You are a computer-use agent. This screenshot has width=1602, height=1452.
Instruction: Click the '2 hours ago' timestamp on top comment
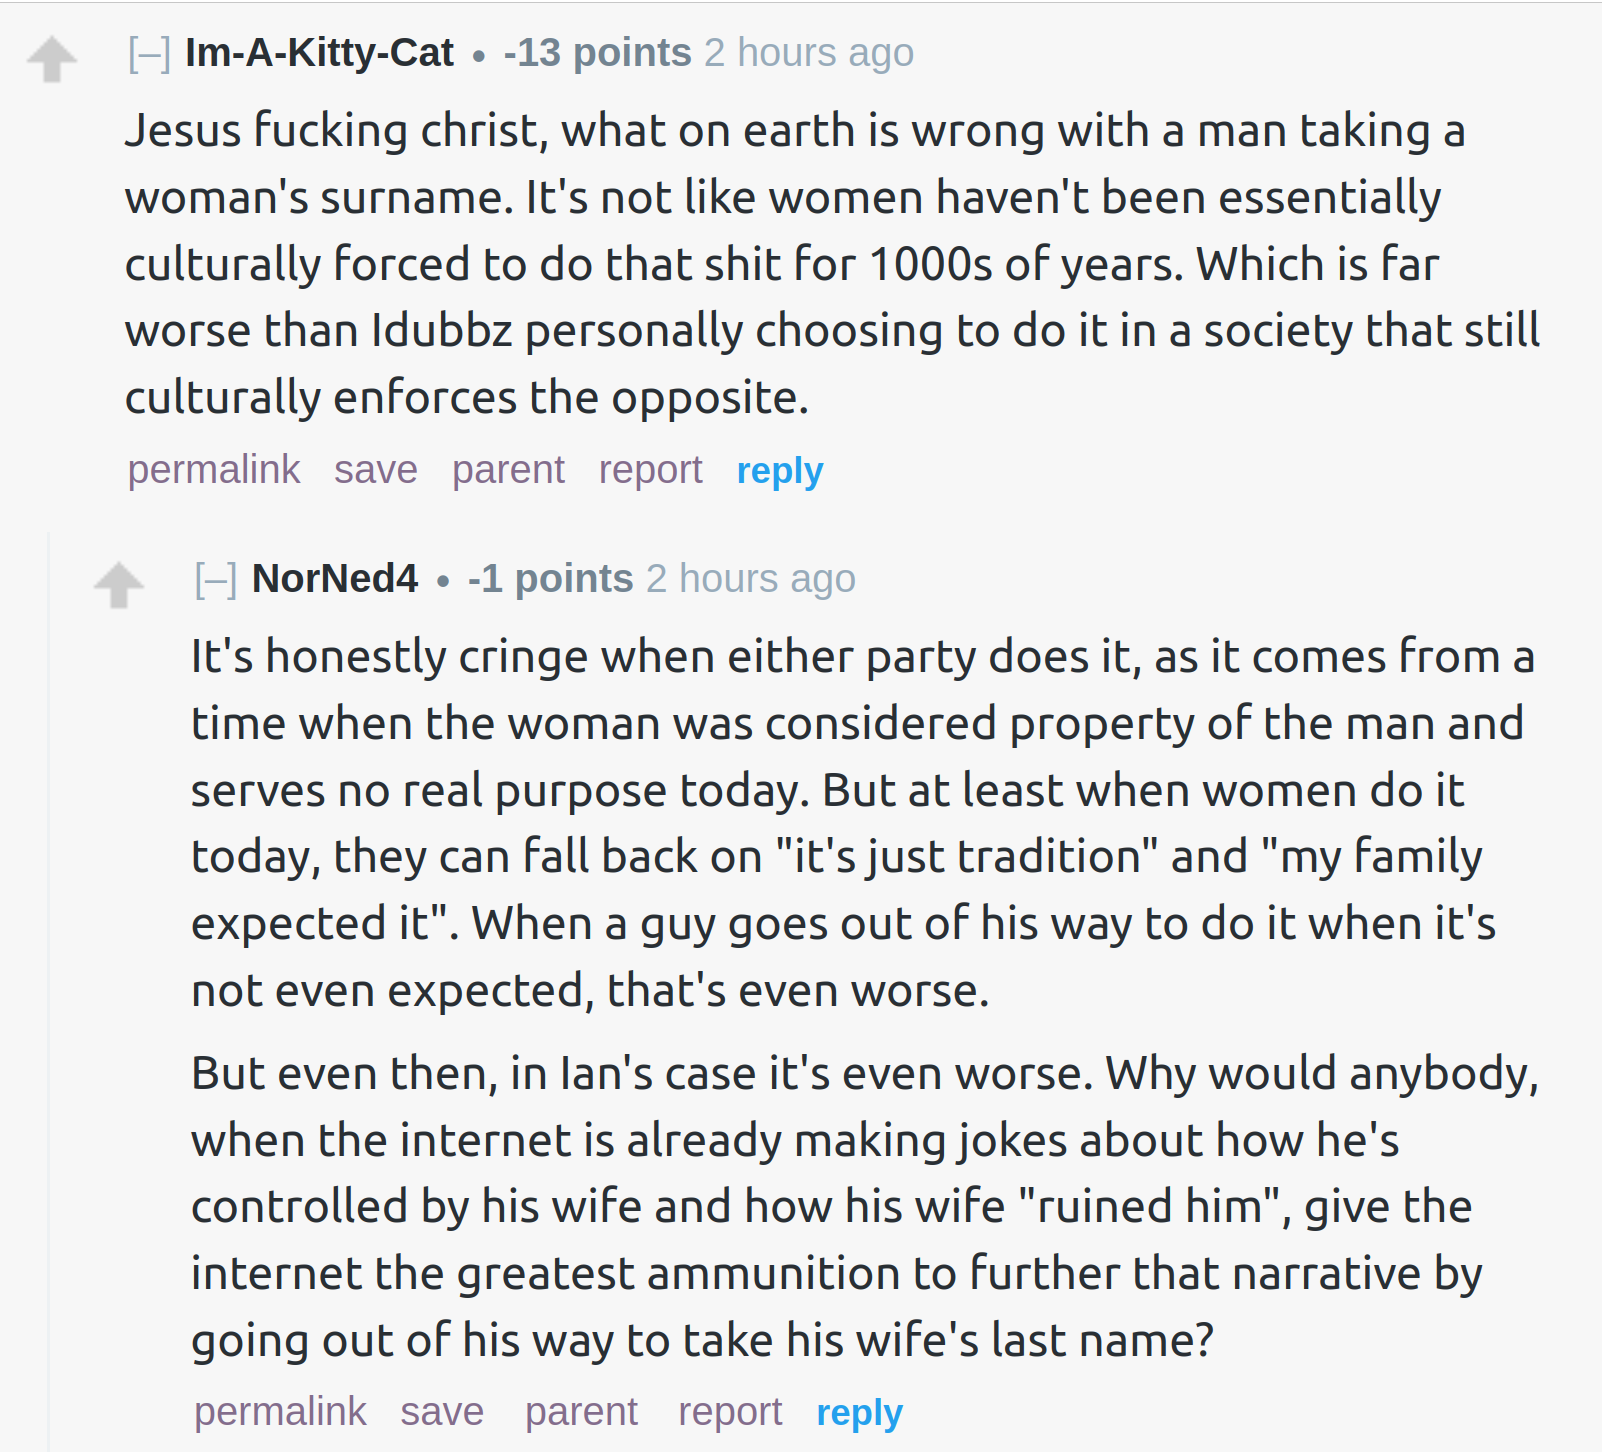click(809, 53)
